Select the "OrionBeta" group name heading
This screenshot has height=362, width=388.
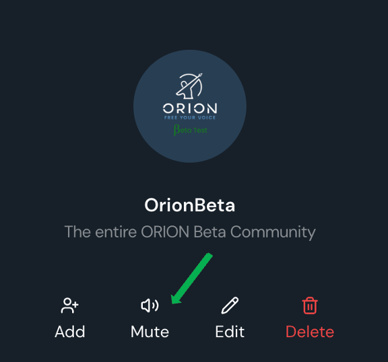(190, 205)
